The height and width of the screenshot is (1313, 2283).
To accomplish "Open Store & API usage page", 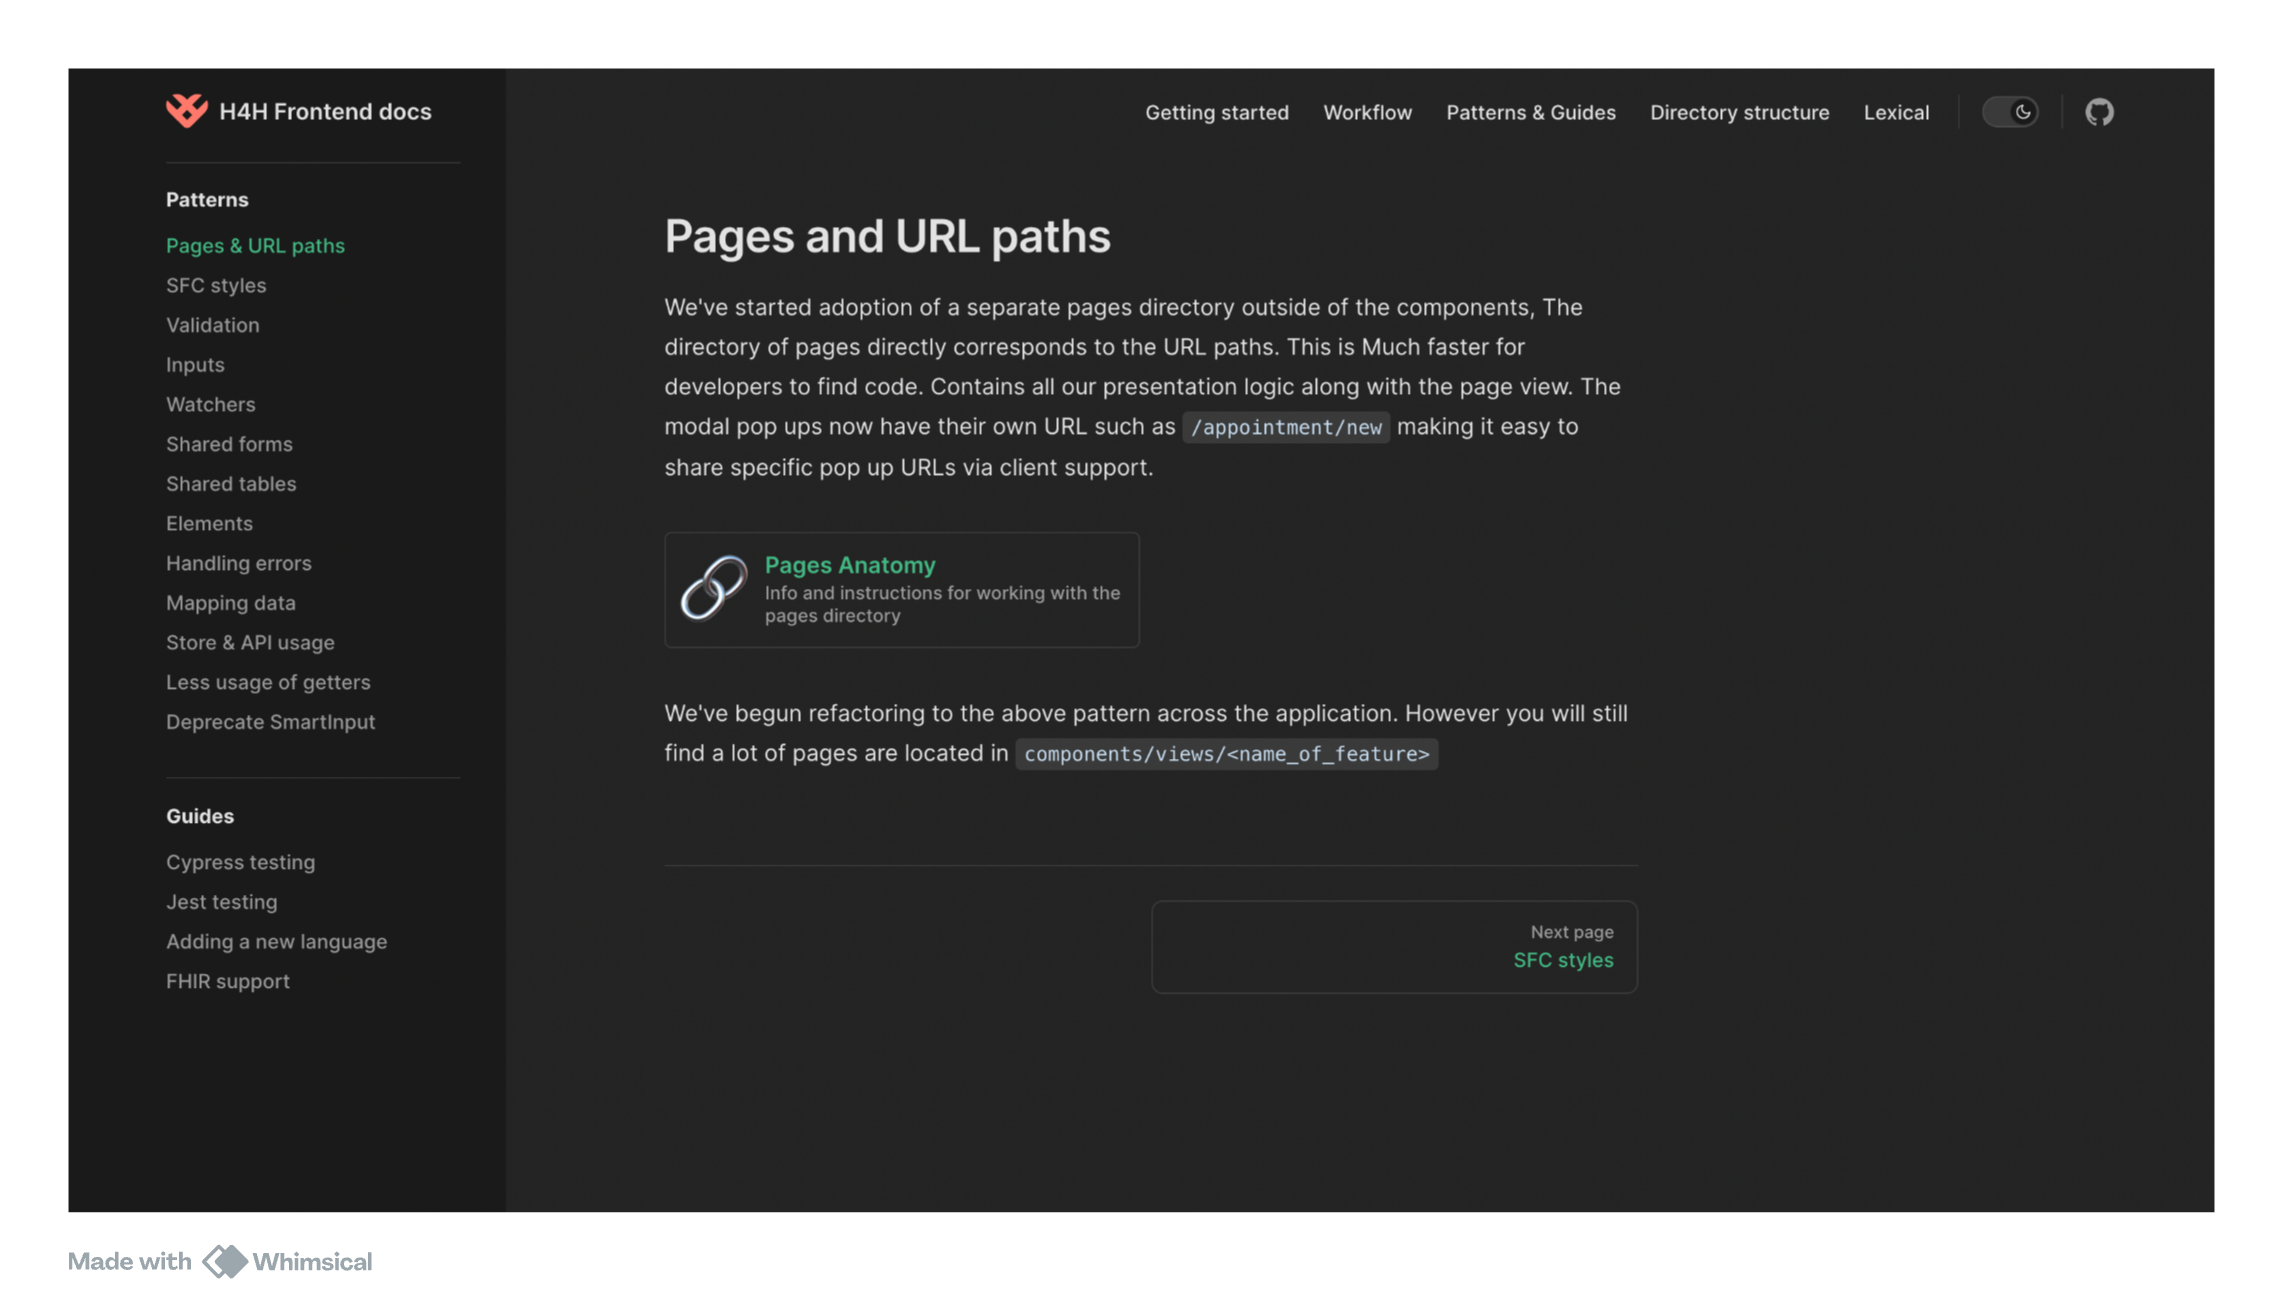I will (x=250, y=643).
